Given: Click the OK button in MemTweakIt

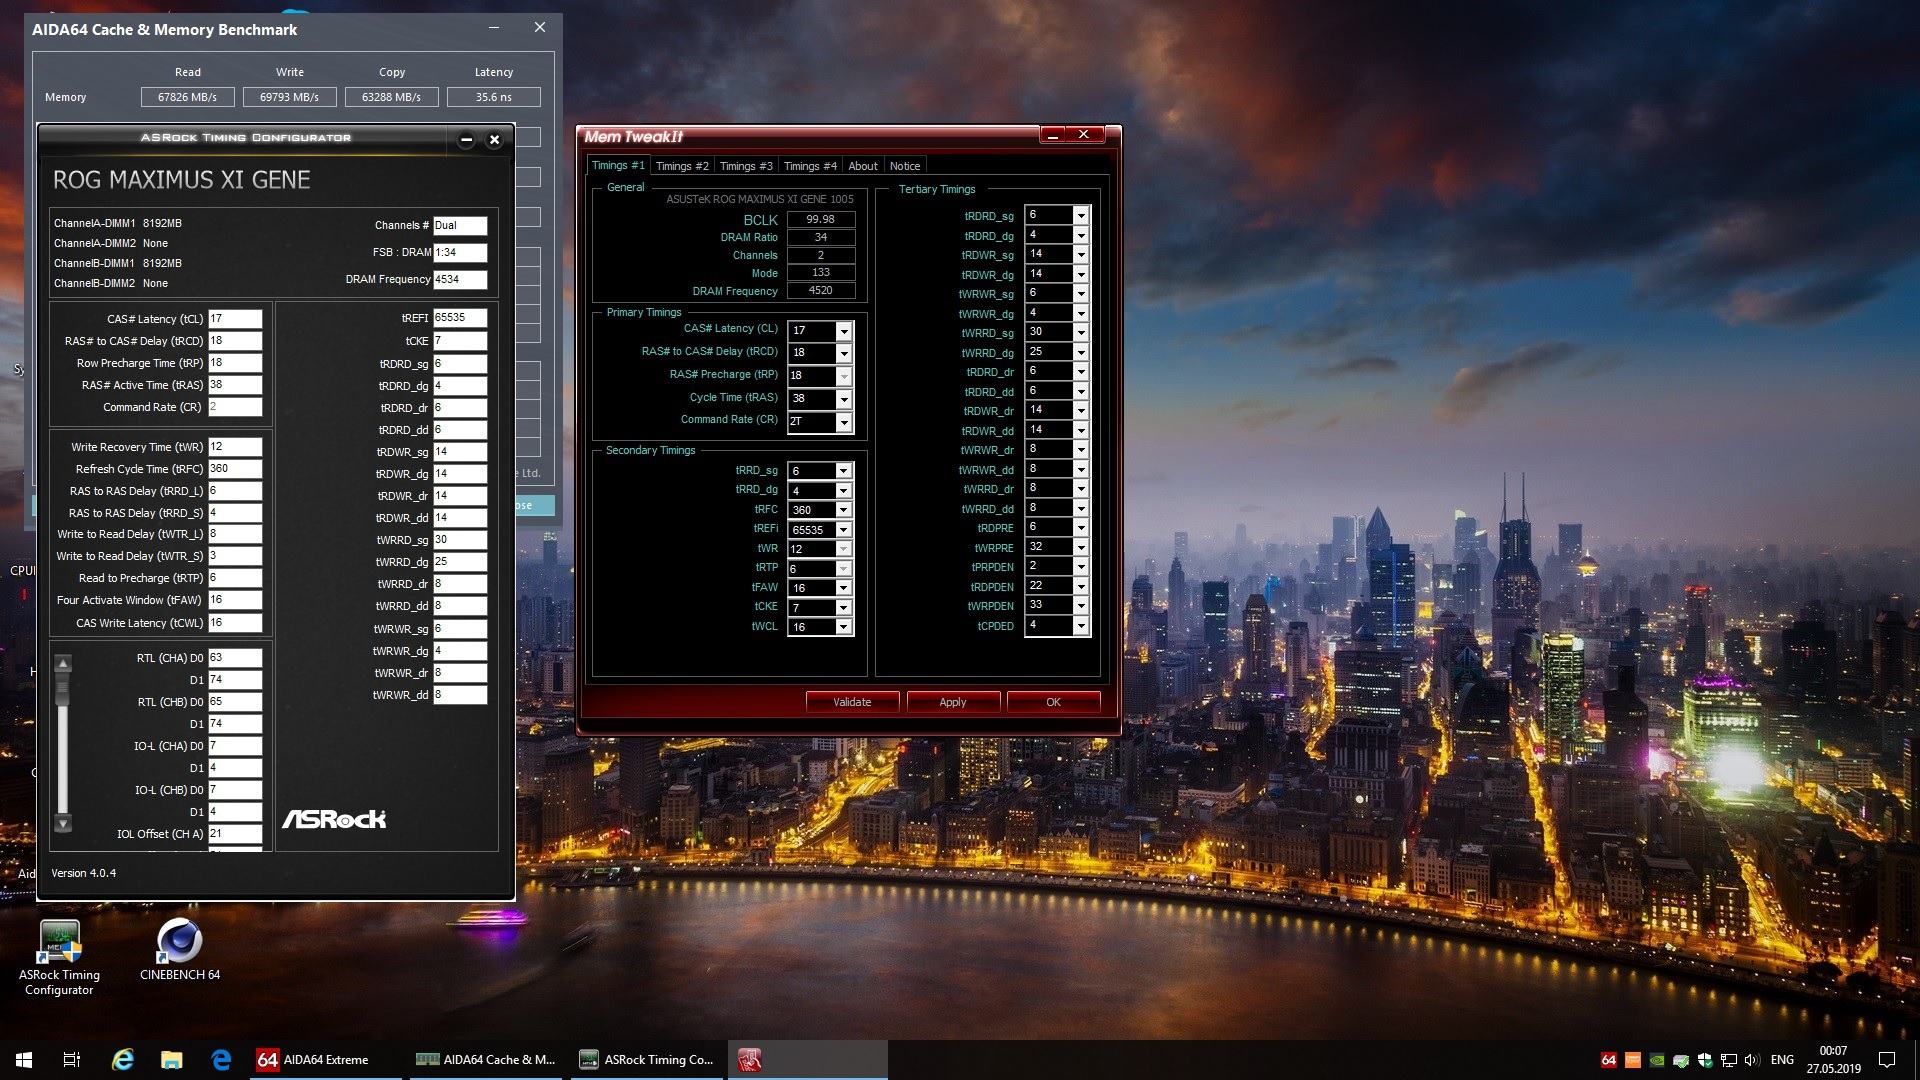Looking at the screenshot, I should 1053,702.
